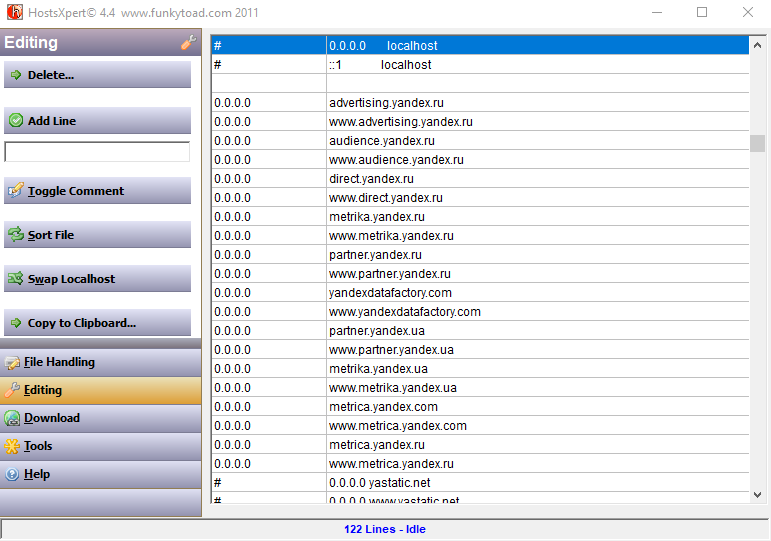The image size is (771, 541).
Task: Select the www.metrika.yandex.ru entry
Action: pos(480,236)
